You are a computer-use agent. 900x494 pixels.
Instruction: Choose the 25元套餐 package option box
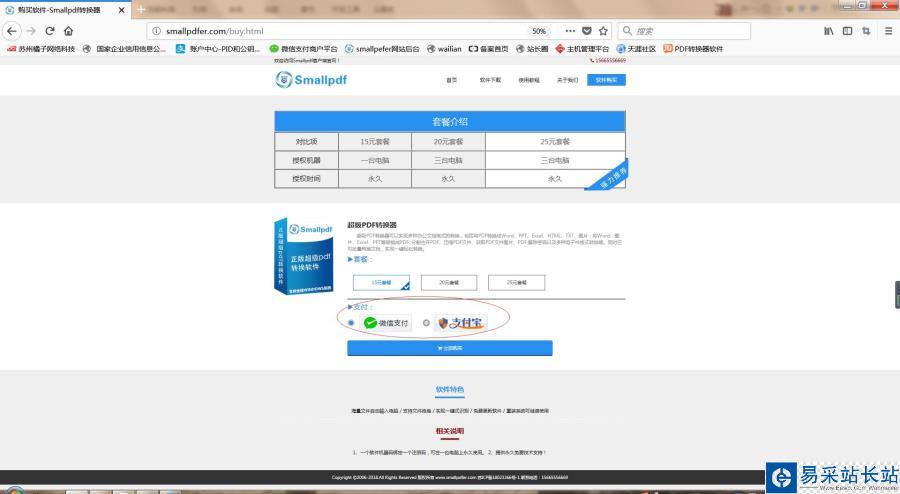point(517,282)
